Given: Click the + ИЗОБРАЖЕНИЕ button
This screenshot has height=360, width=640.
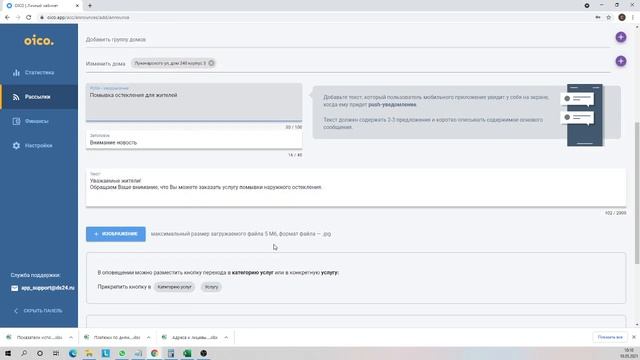Looking at the screenshot, I should click(x=116, y=234).
